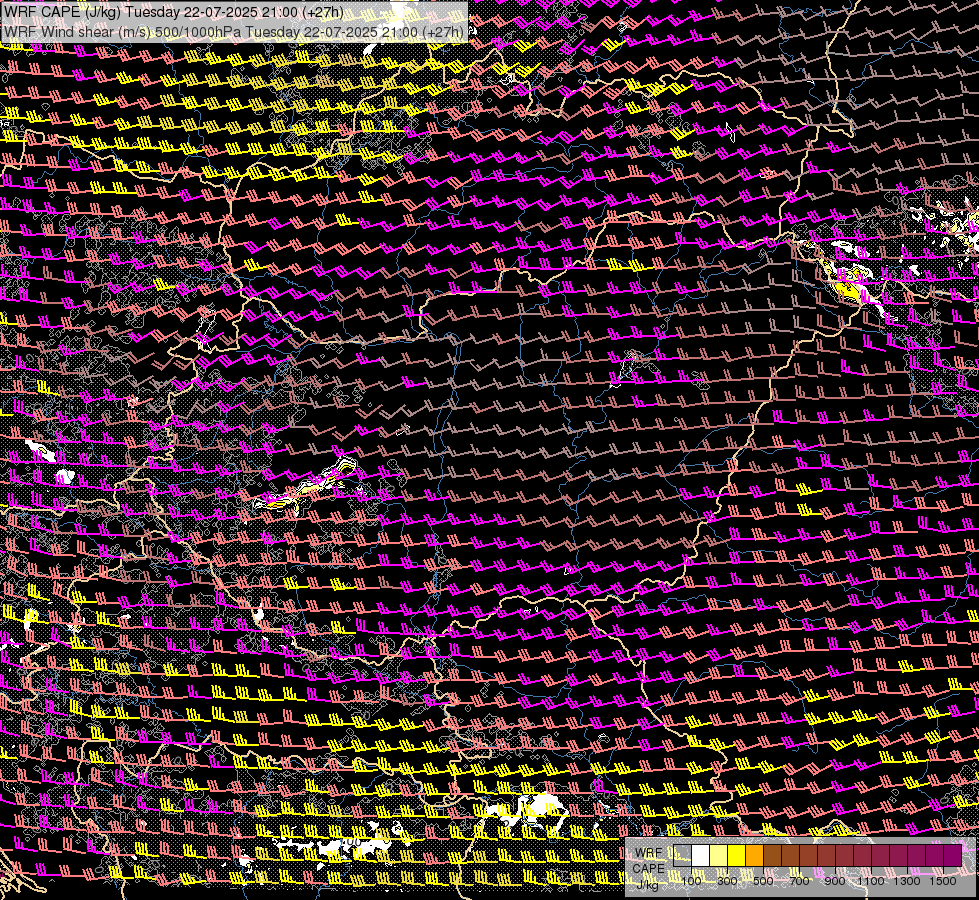Click the 'WRF Wind shear (m/s) 500/1000hPa' title line
The height and width of the screenshot is (900, 979).
click(234, 32)
